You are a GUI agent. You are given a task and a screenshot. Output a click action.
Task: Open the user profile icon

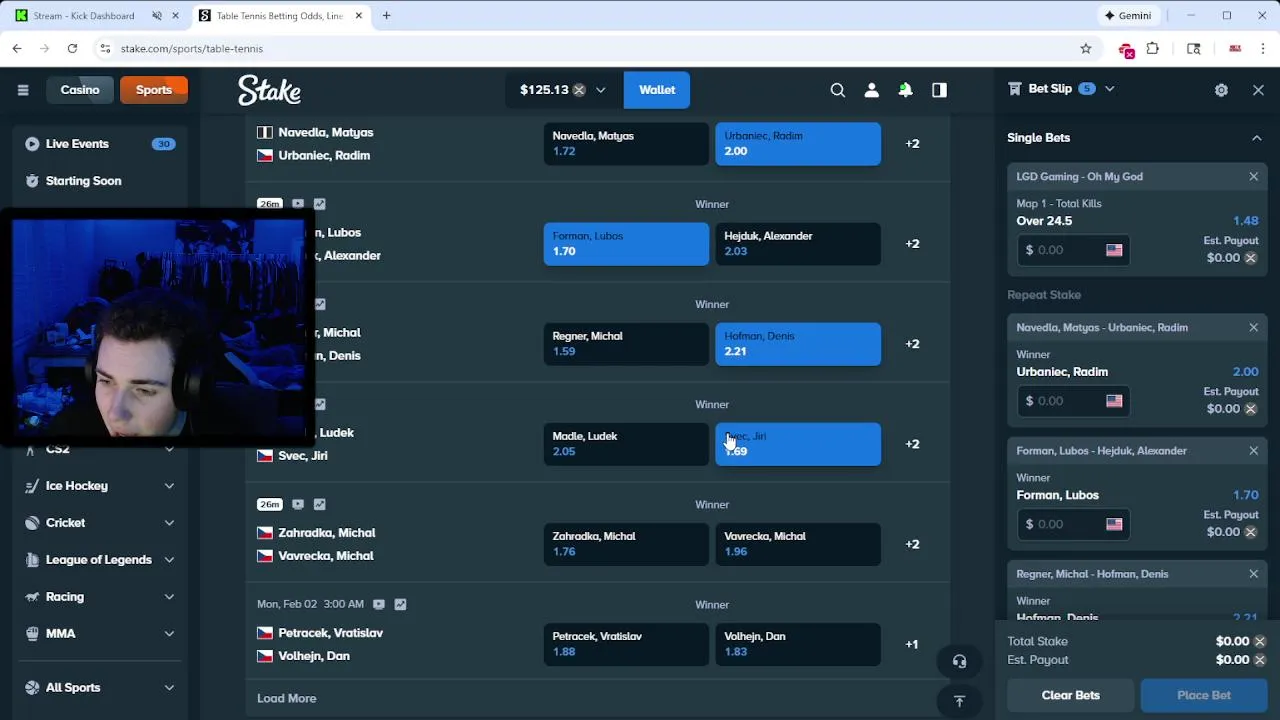point(872,90)
